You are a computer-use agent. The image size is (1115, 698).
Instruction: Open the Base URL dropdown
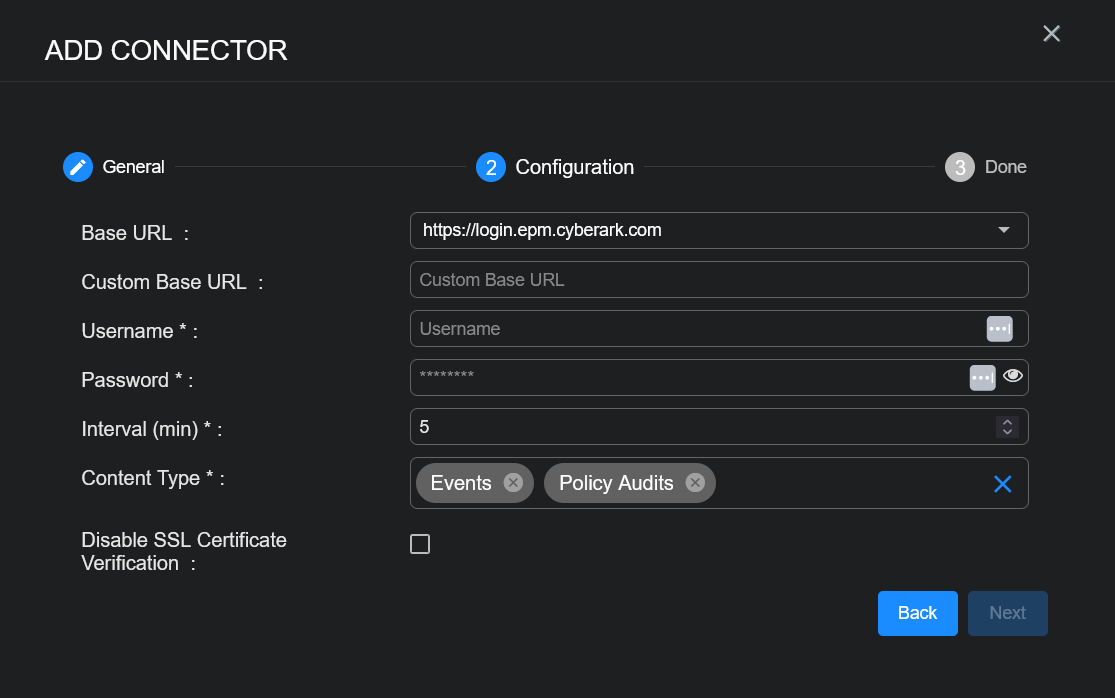click(x=1003, y=230)
